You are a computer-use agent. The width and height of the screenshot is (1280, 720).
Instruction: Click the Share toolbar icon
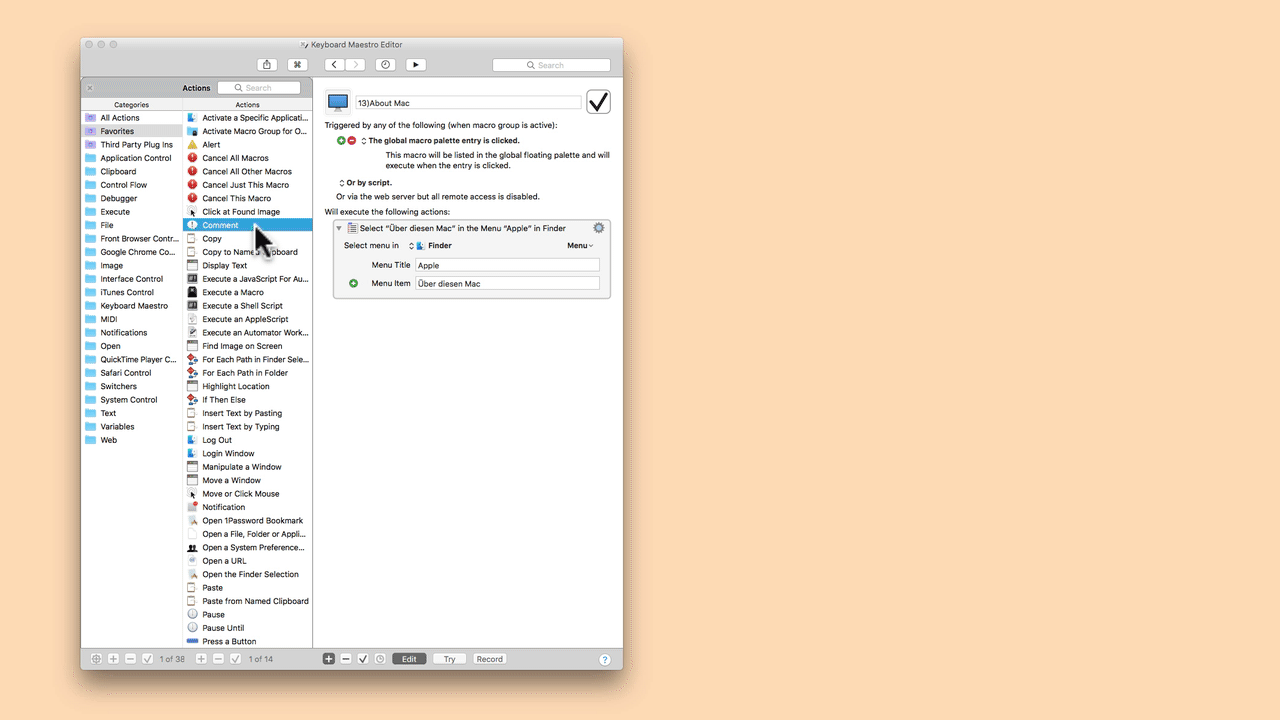point(267,65)
